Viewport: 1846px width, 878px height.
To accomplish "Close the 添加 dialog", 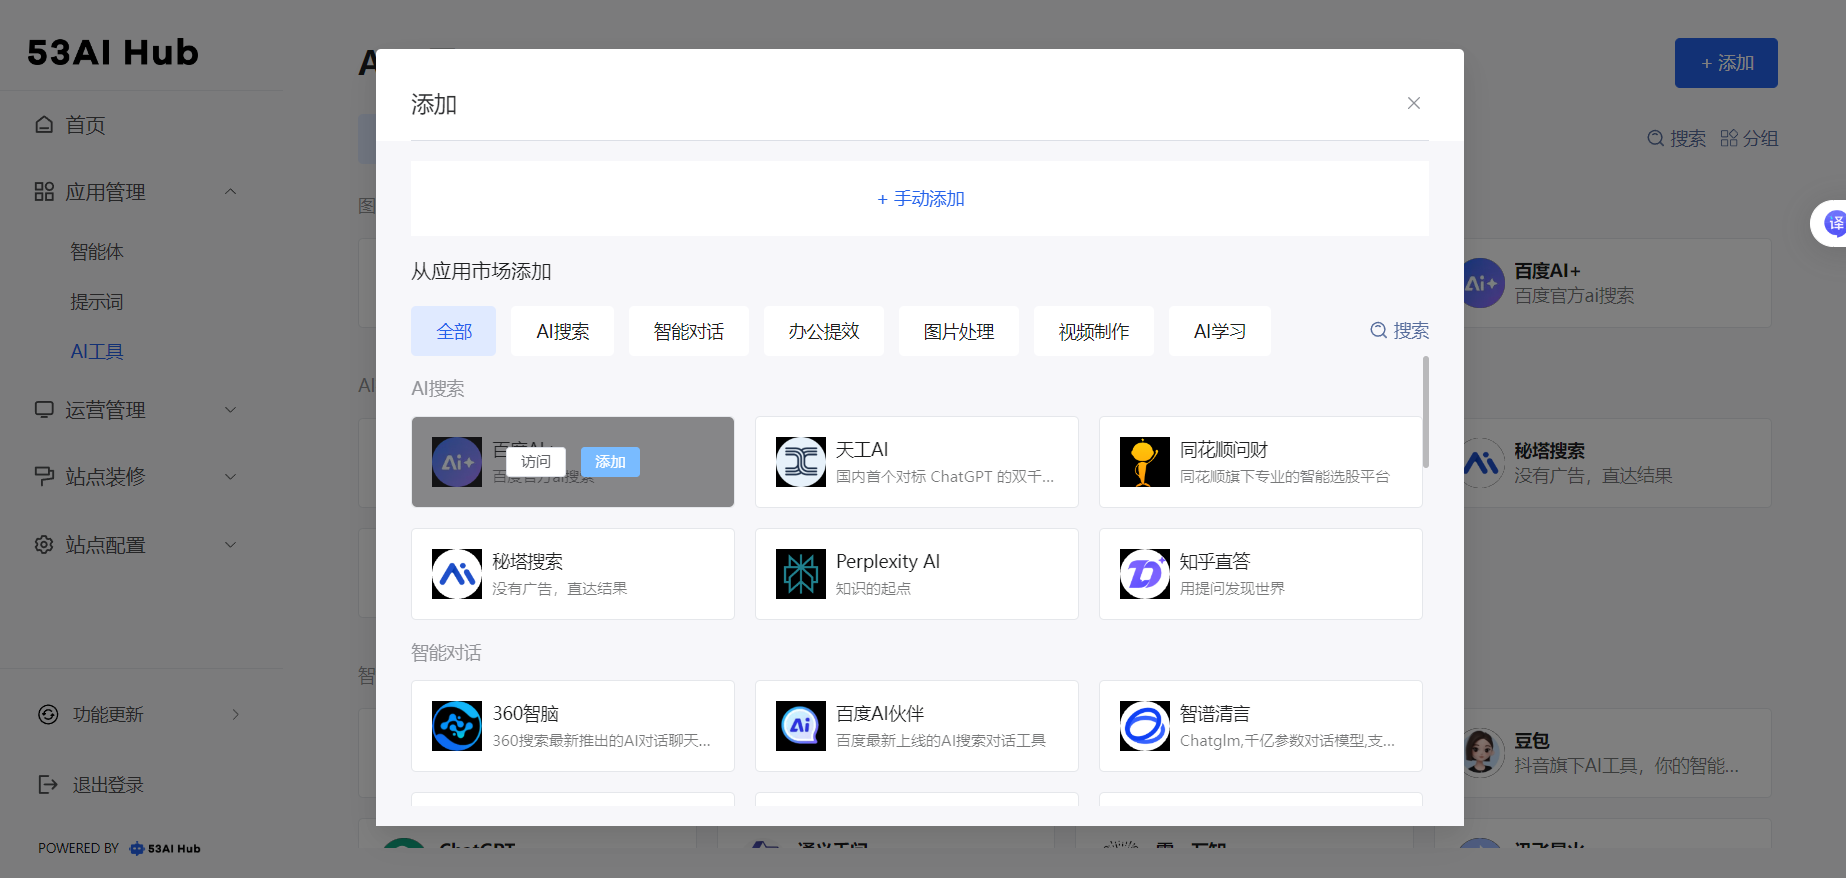I will click(x=1413, y=103).
